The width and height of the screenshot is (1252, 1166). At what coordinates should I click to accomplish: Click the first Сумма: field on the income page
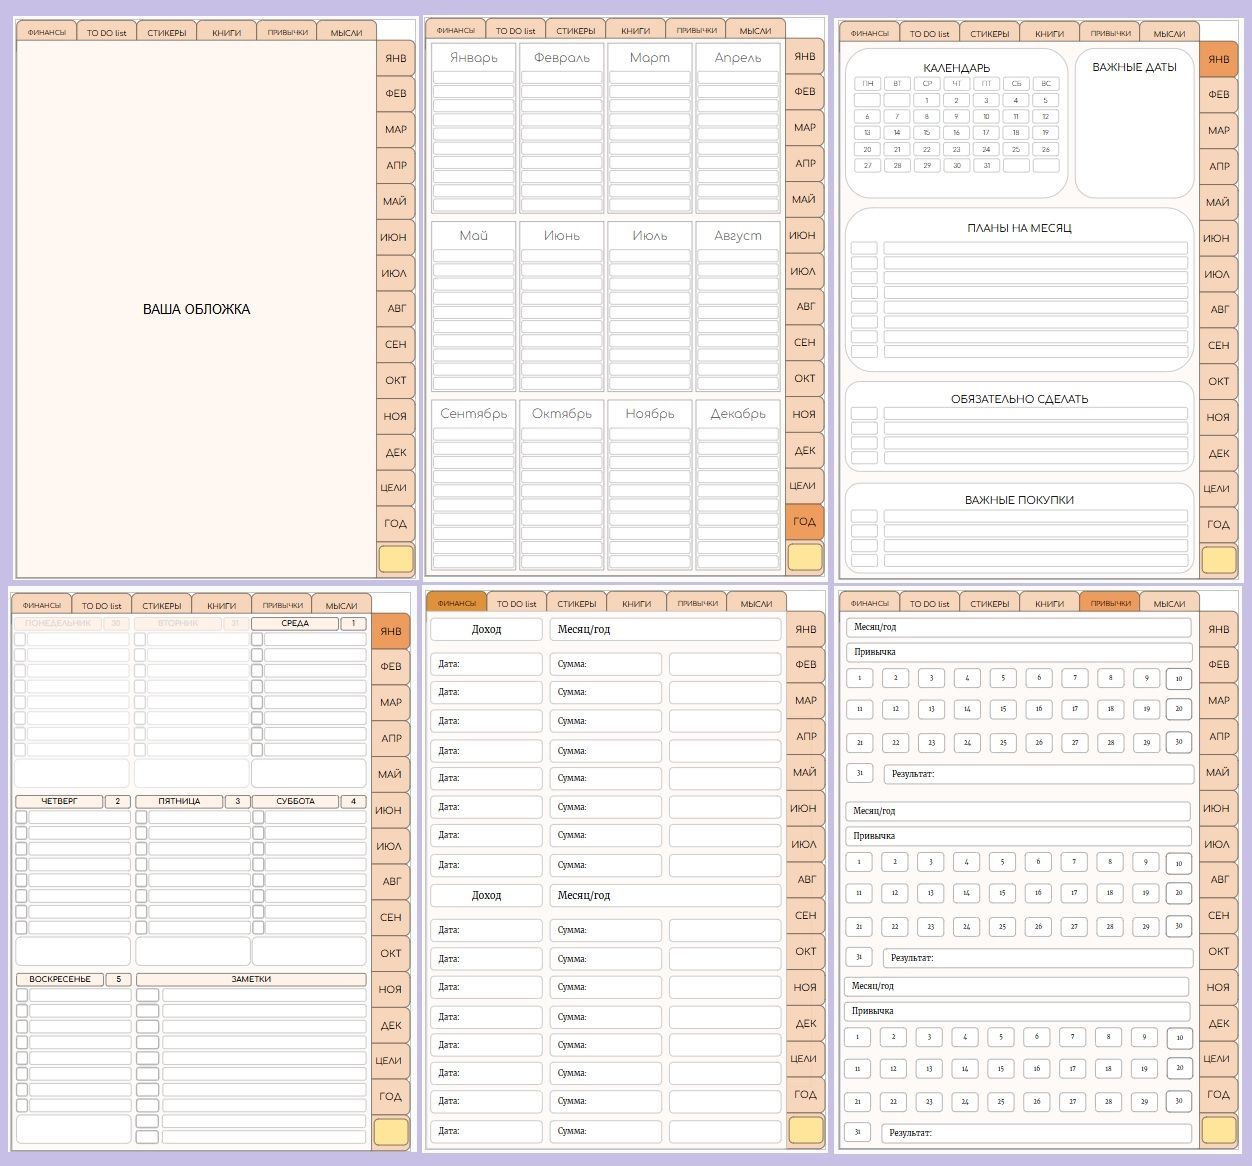pos(606,664)
